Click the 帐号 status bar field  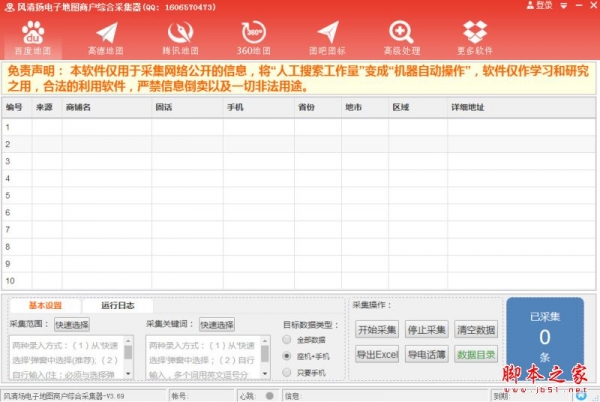click(202, 396)
